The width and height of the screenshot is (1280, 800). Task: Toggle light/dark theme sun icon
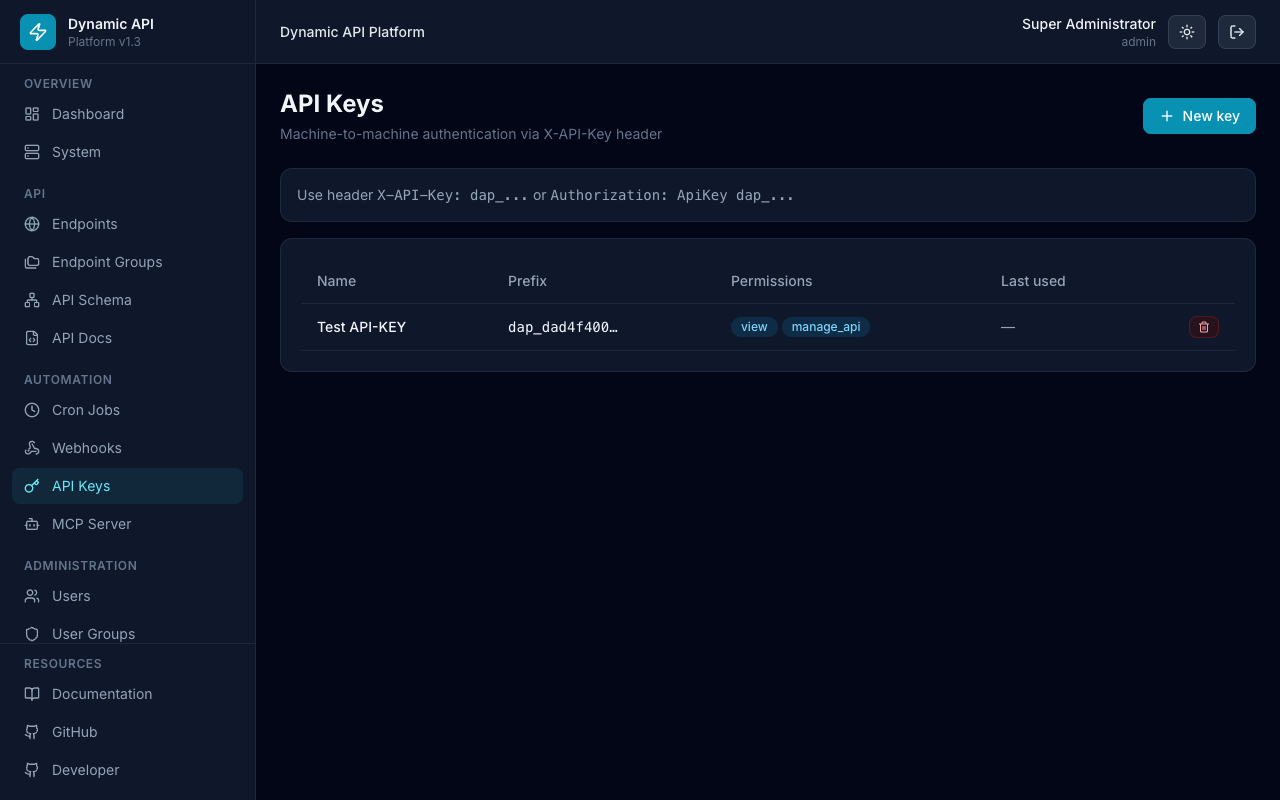pos(1187,32)
